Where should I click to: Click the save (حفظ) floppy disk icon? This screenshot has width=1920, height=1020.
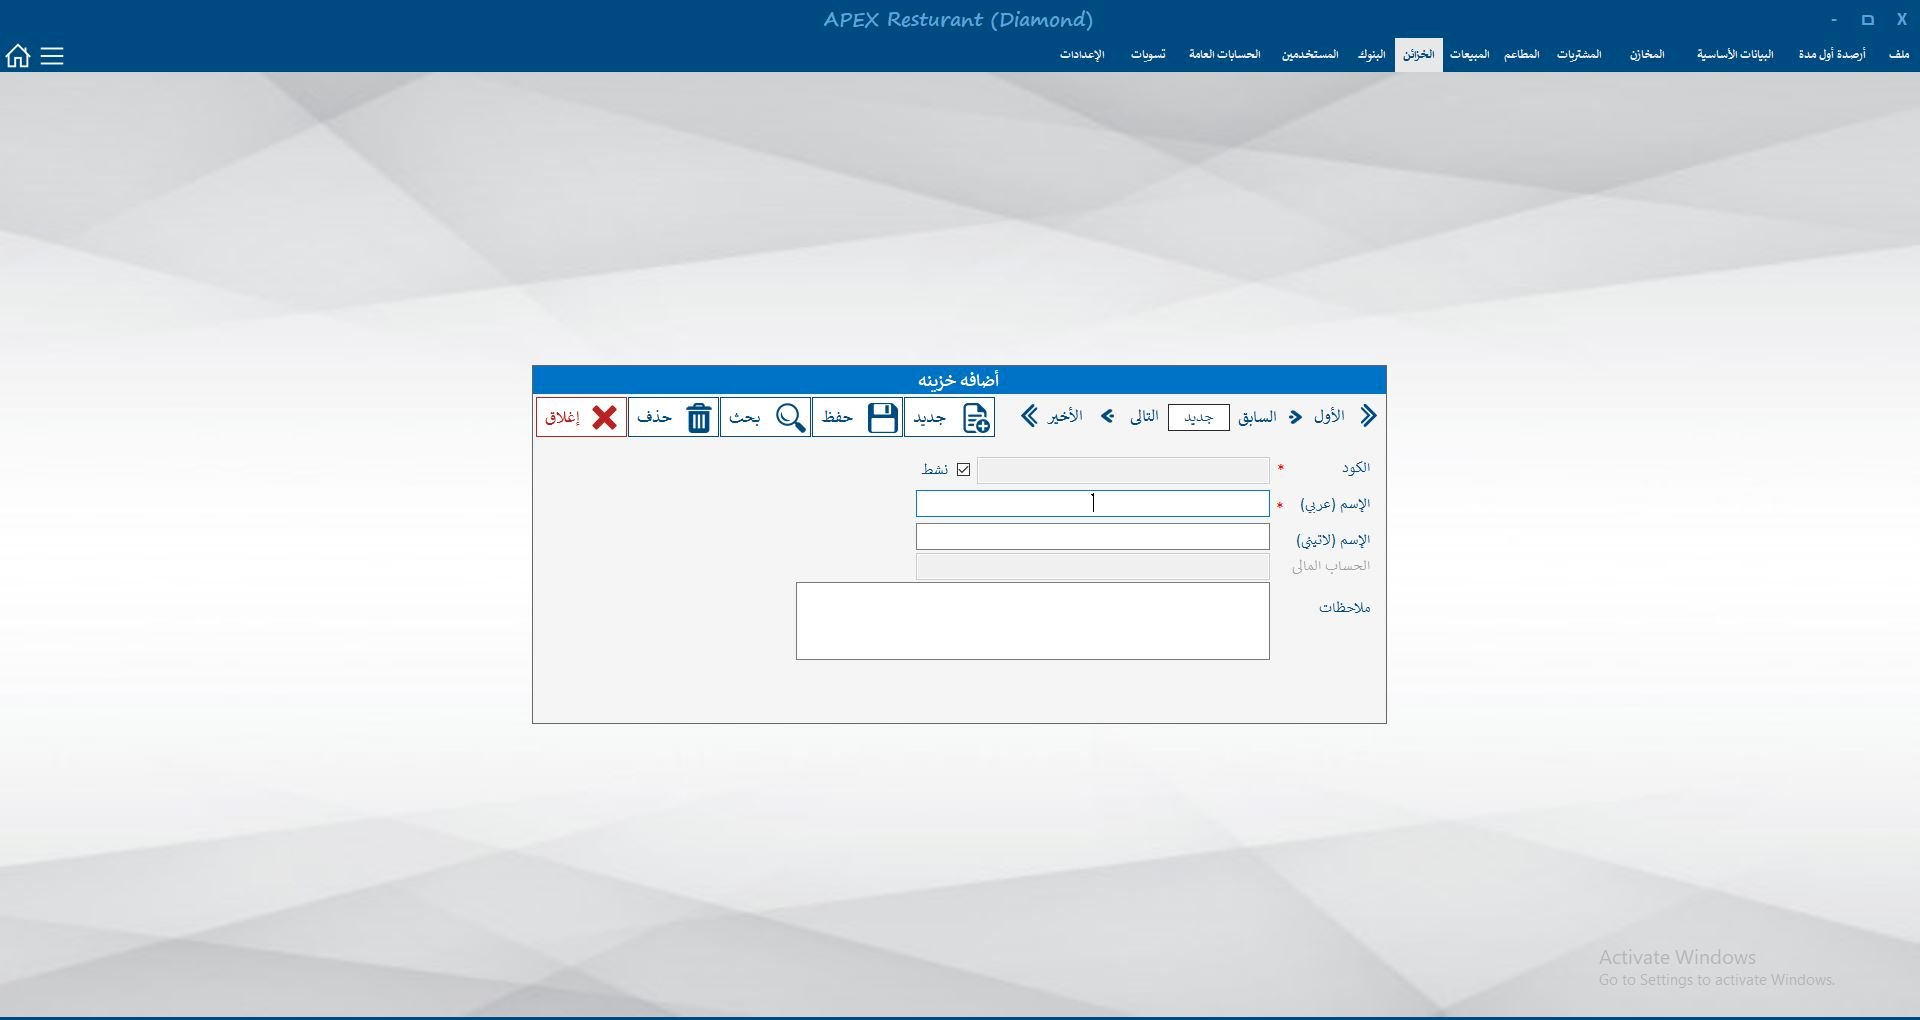pos(882,417)
